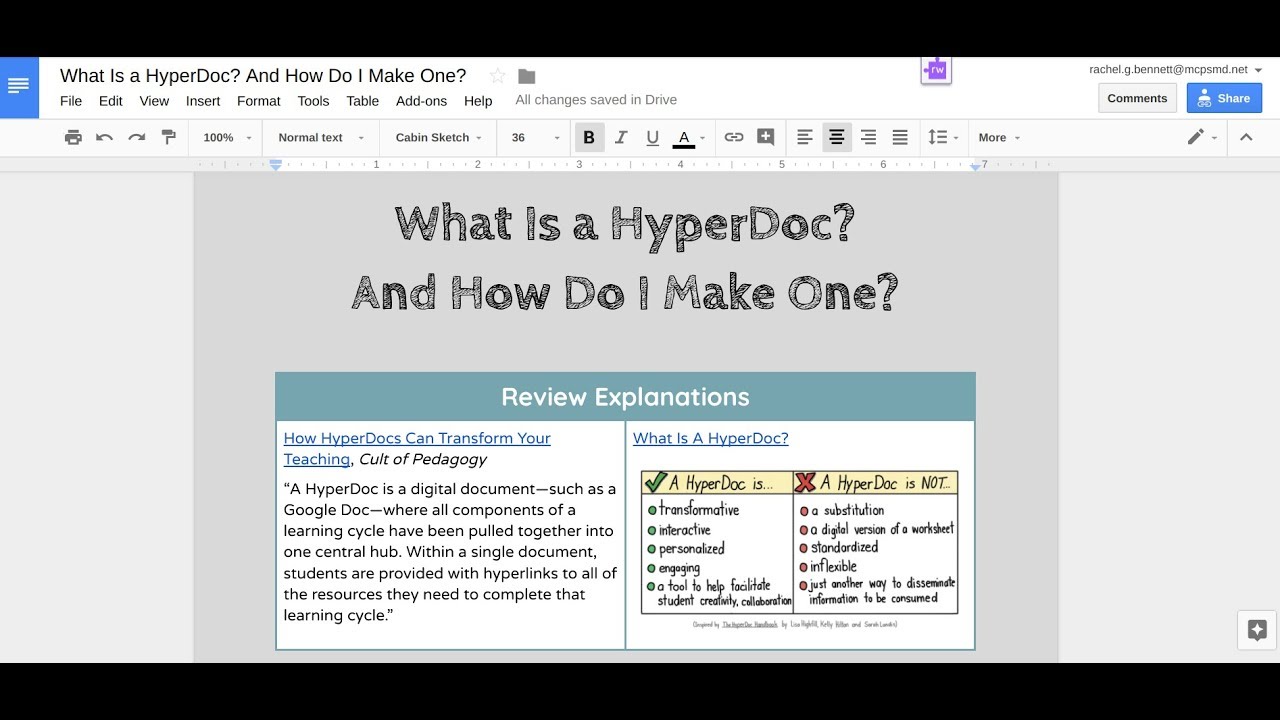
Task: Open the zoom 100% dropdown
Action: click(x=227, y=138)
